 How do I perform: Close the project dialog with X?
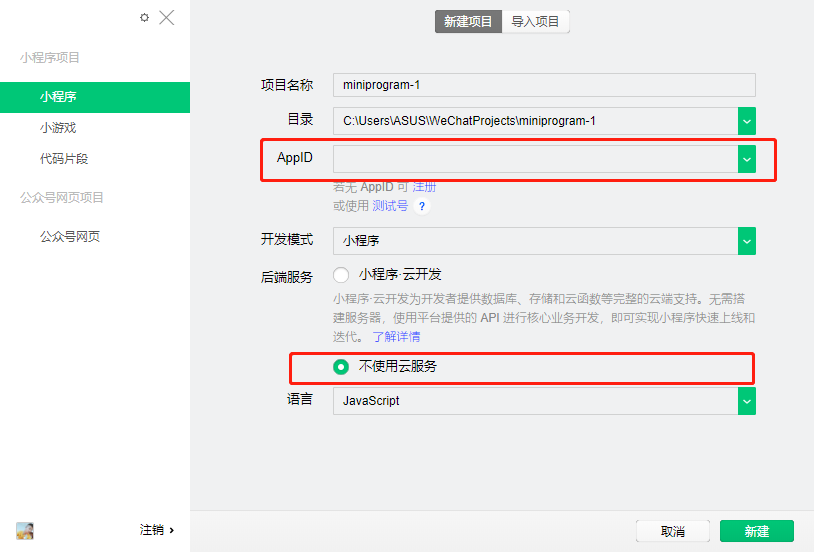(167, 18)
